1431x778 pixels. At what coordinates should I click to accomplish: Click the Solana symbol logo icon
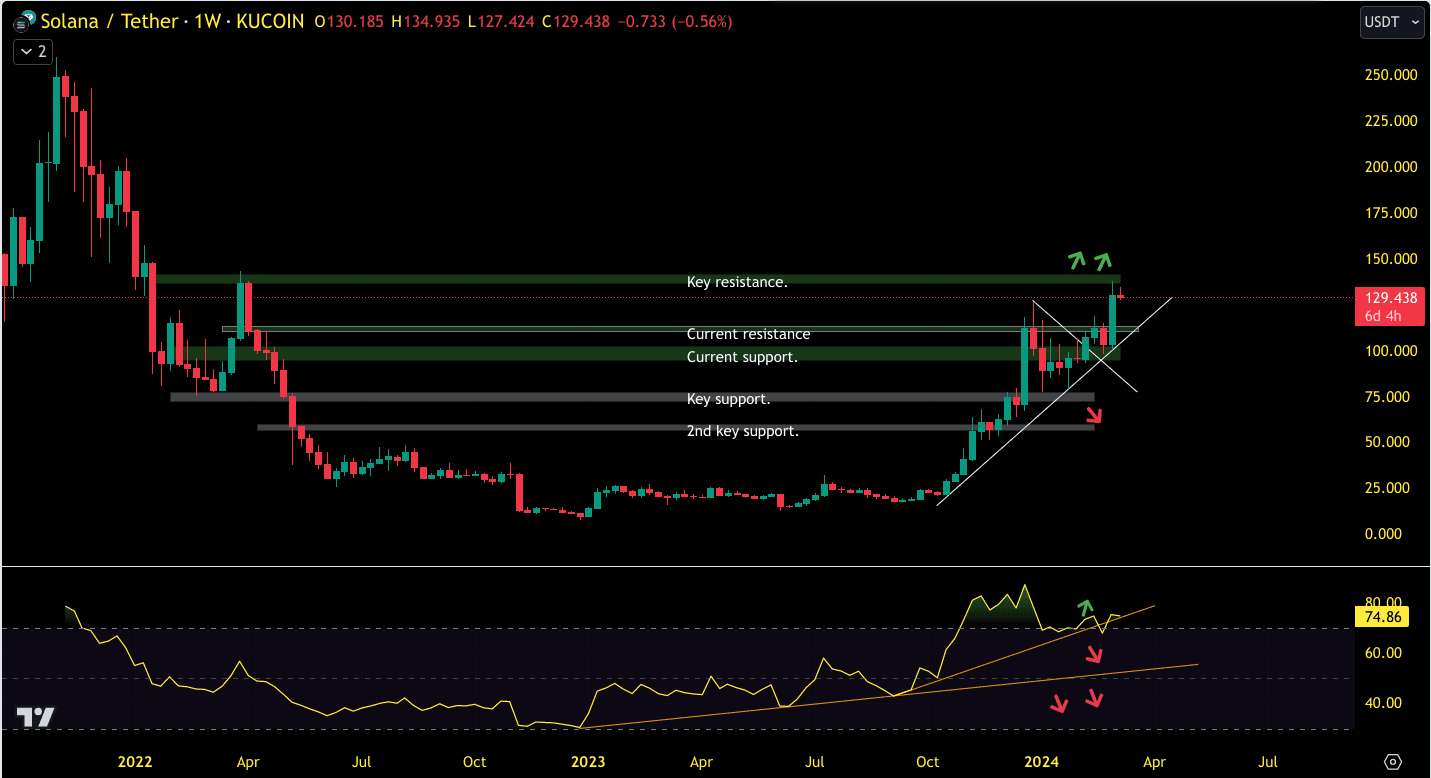point(26,20)
